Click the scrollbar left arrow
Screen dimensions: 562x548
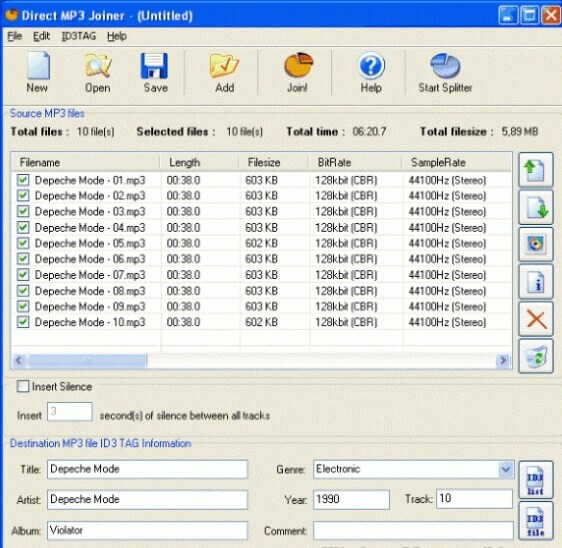(x=19, y=360)
